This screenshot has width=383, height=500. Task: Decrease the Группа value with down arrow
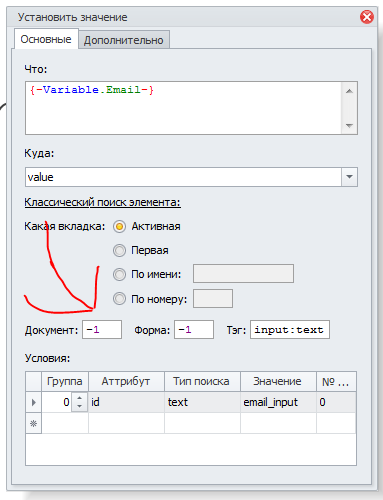(79, 406)
